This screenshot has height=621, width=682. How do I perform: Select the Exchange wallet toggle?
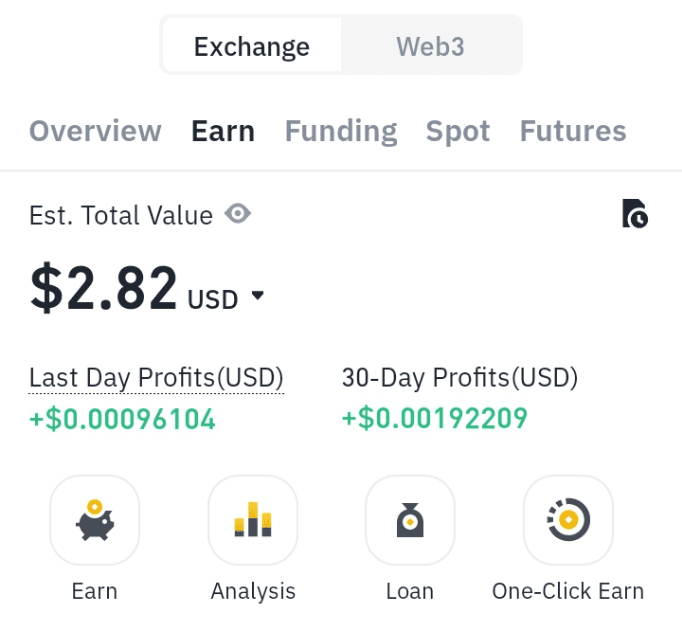pos(252,46)
